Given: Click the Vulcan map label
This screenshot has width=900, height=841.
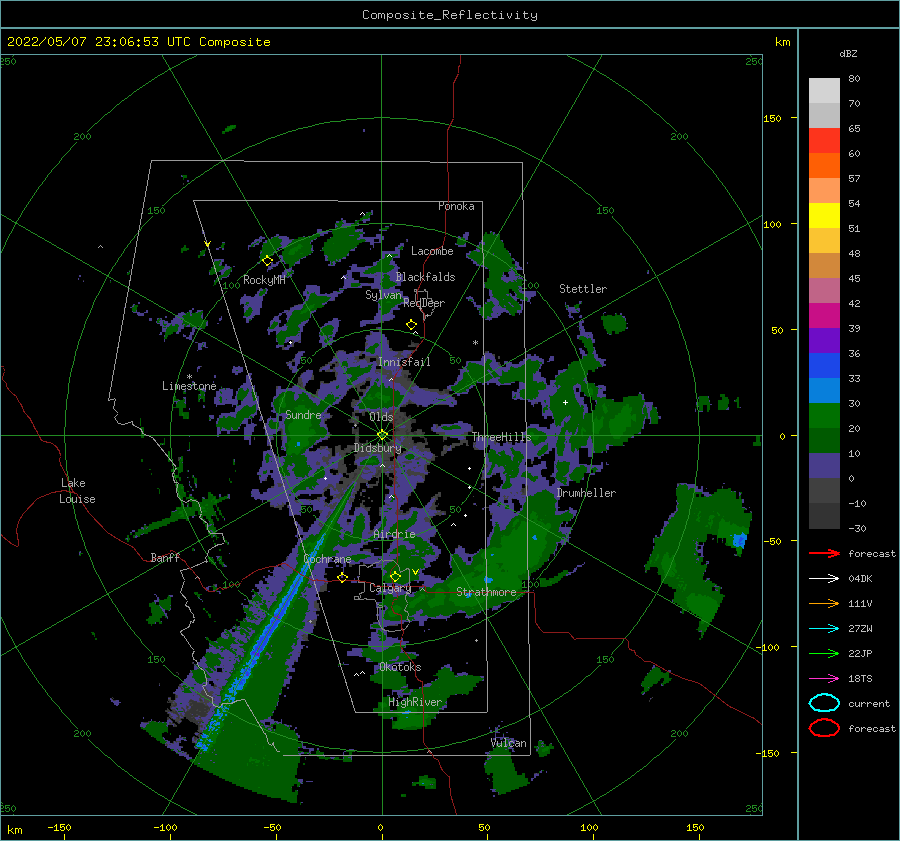Looking at the screenshot, I should click(x=509, y=743).
